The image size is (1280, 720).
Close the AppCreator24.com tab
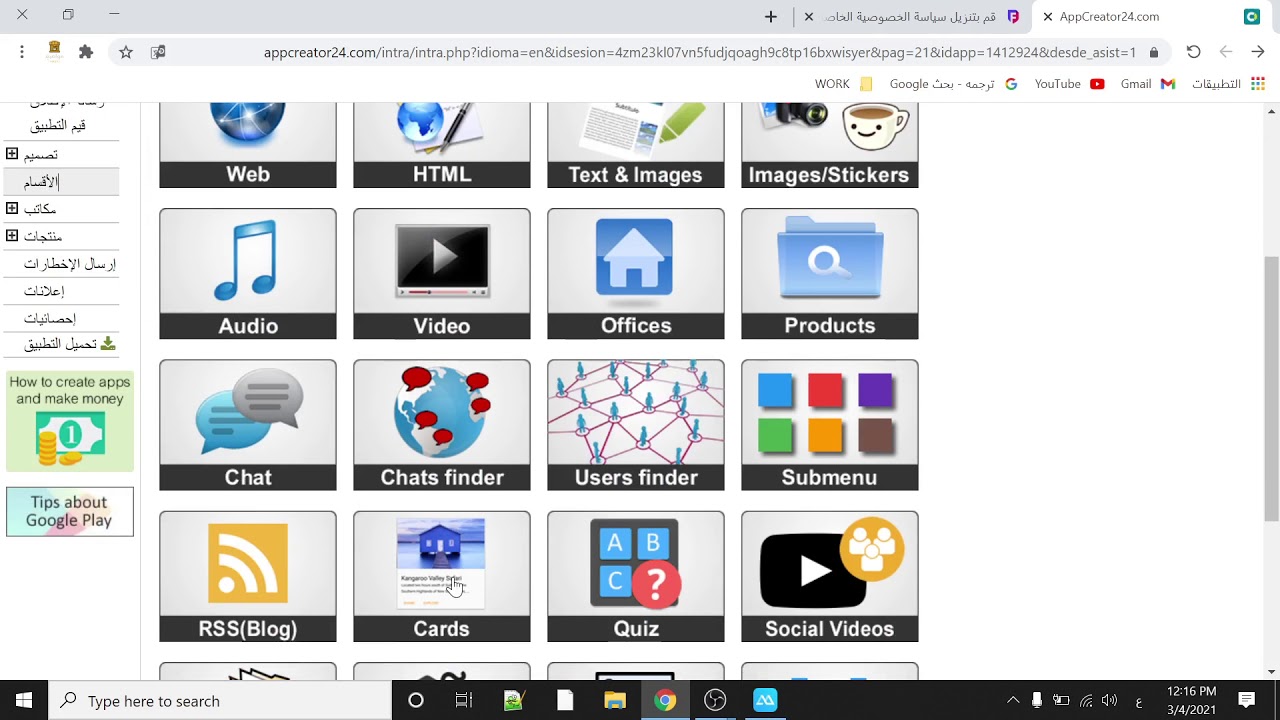click(x=1048, y=17)
